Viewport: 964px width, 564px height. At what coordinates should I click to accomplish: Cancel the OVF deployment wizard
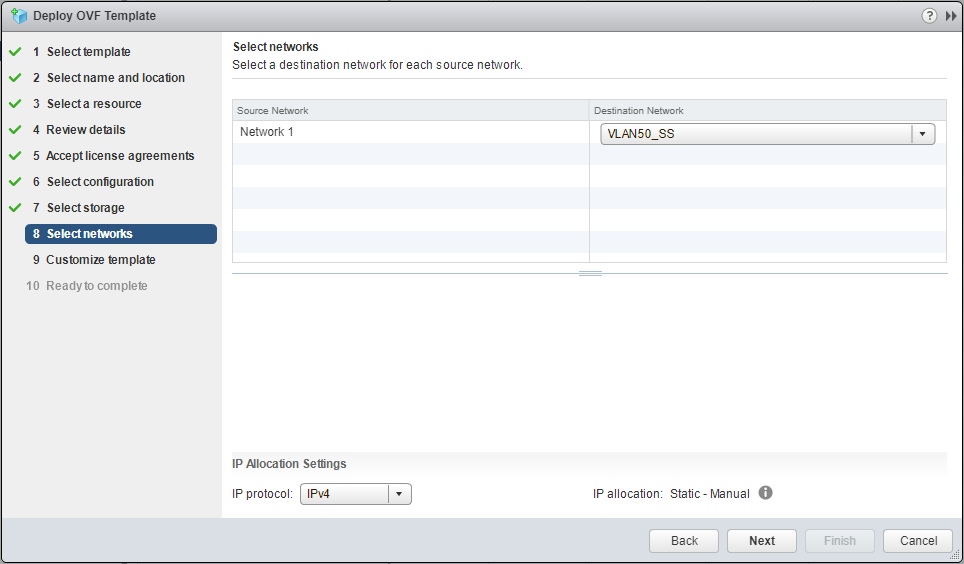(x=918, y=541)
